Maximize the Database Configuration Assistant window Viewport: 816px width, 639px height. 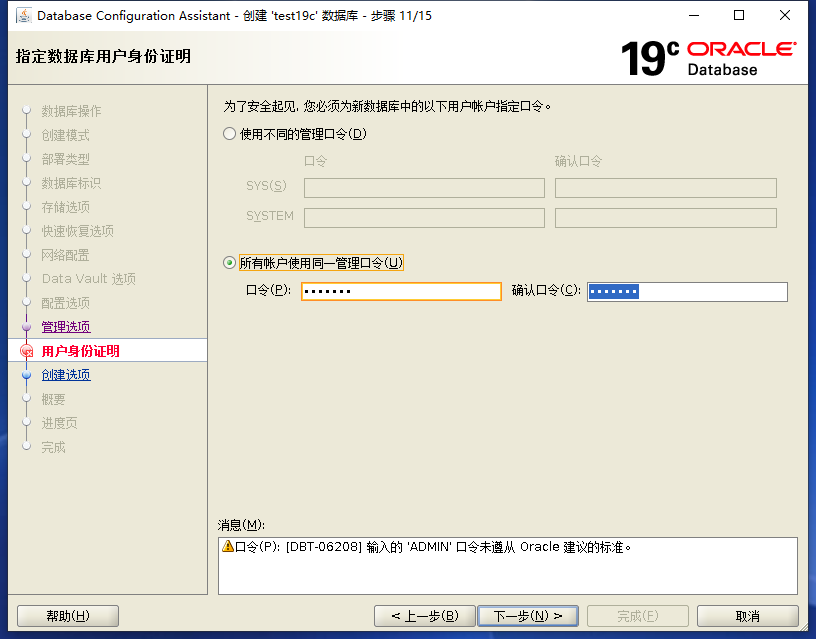pos(739,16)
